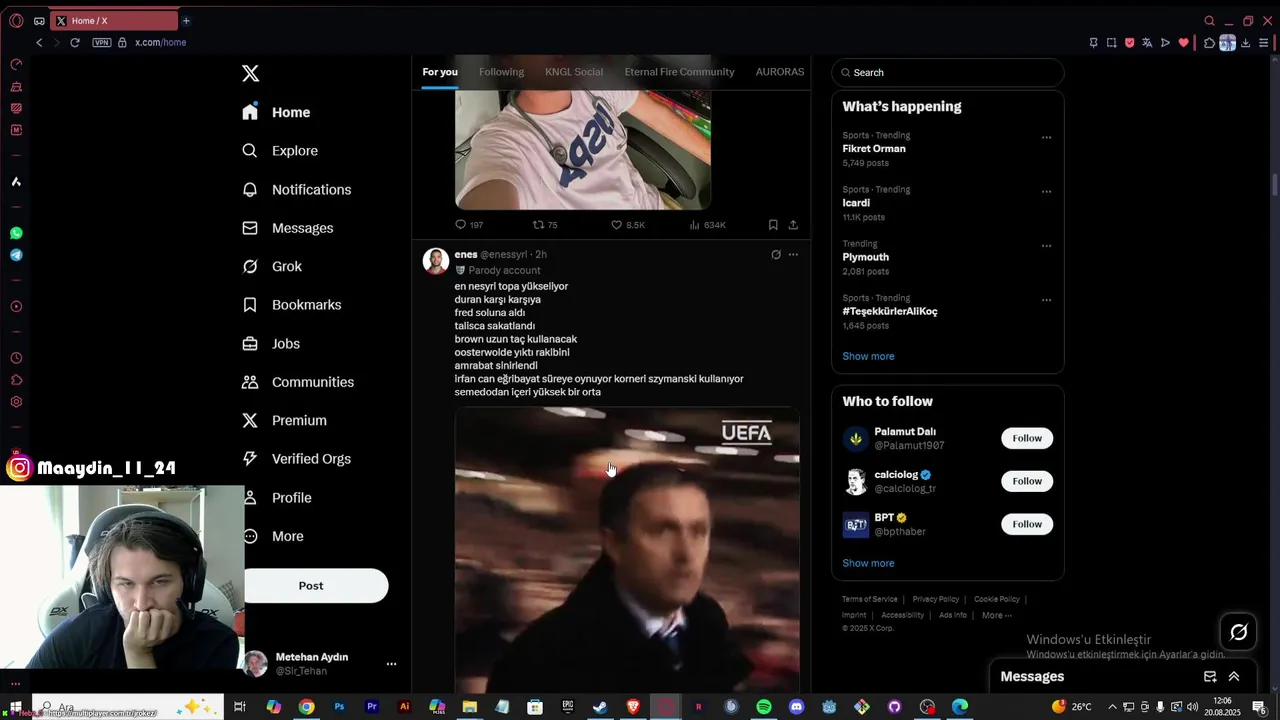Repost the post with 75 reposts

(x=545, y=225)
